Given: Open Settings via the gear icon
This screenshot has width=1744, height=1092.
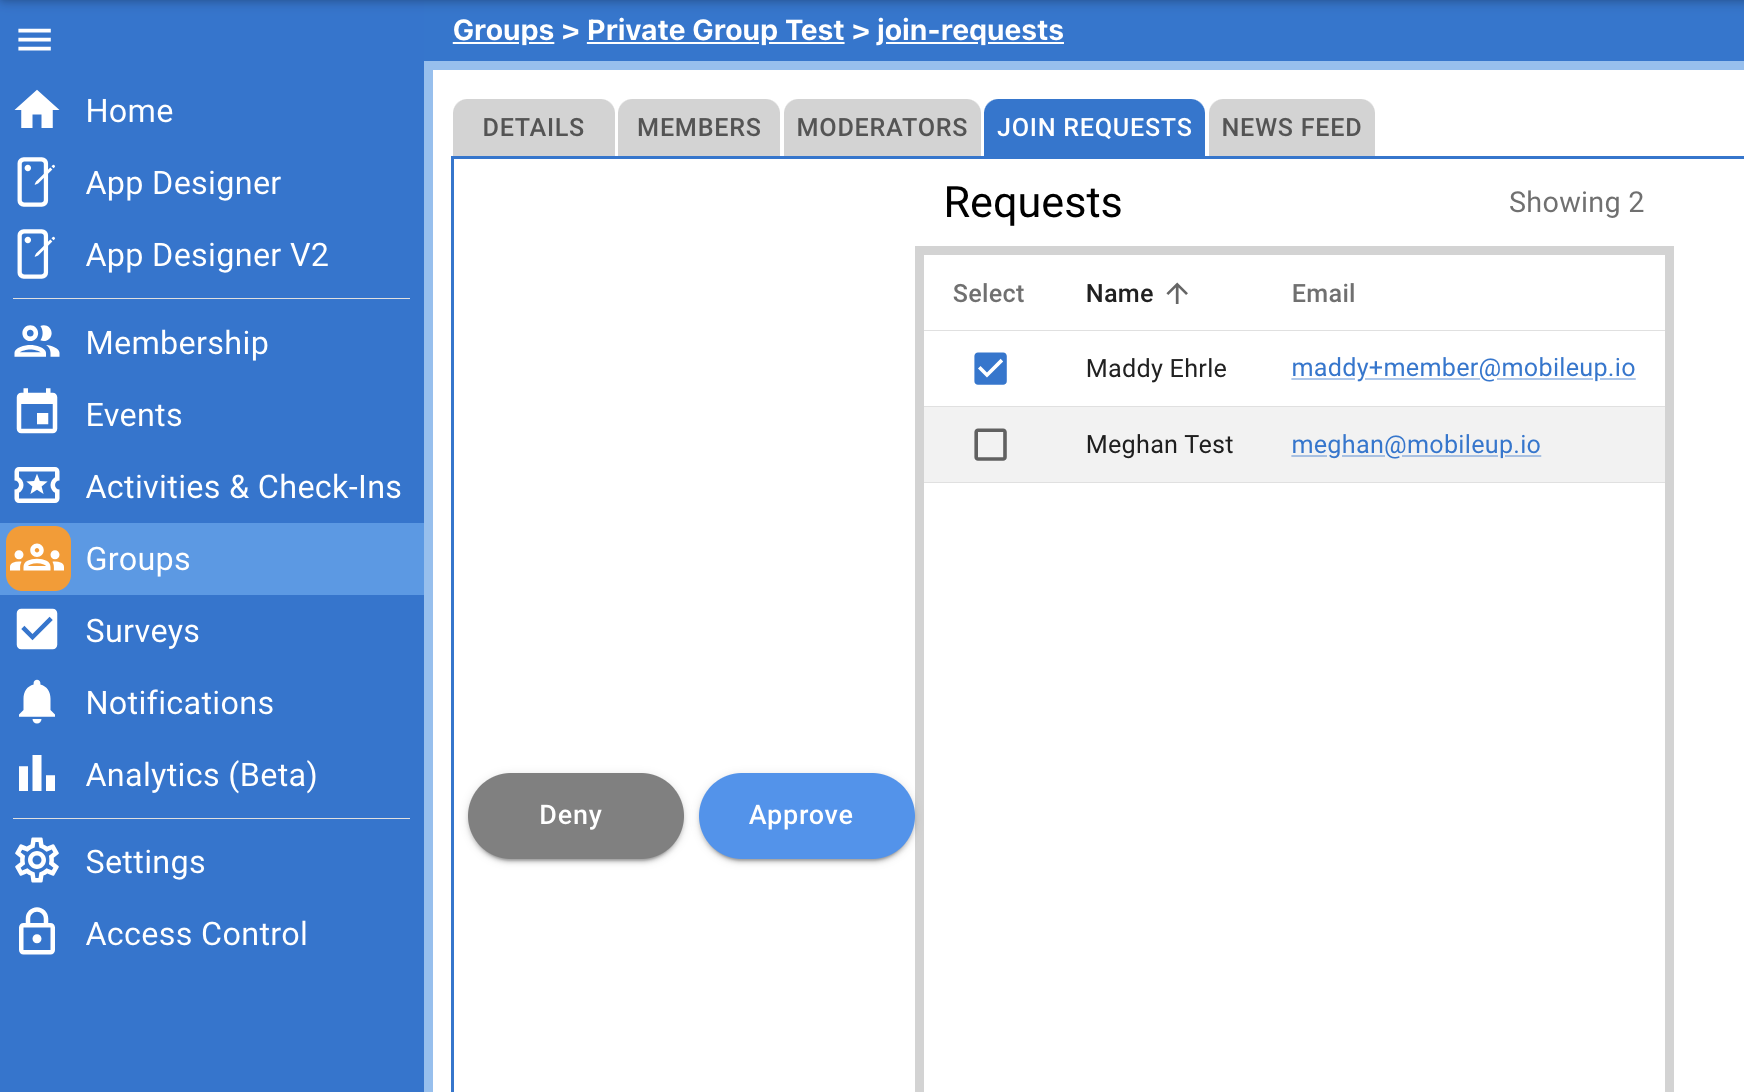Looking at the screenshot, I should 37,861.
